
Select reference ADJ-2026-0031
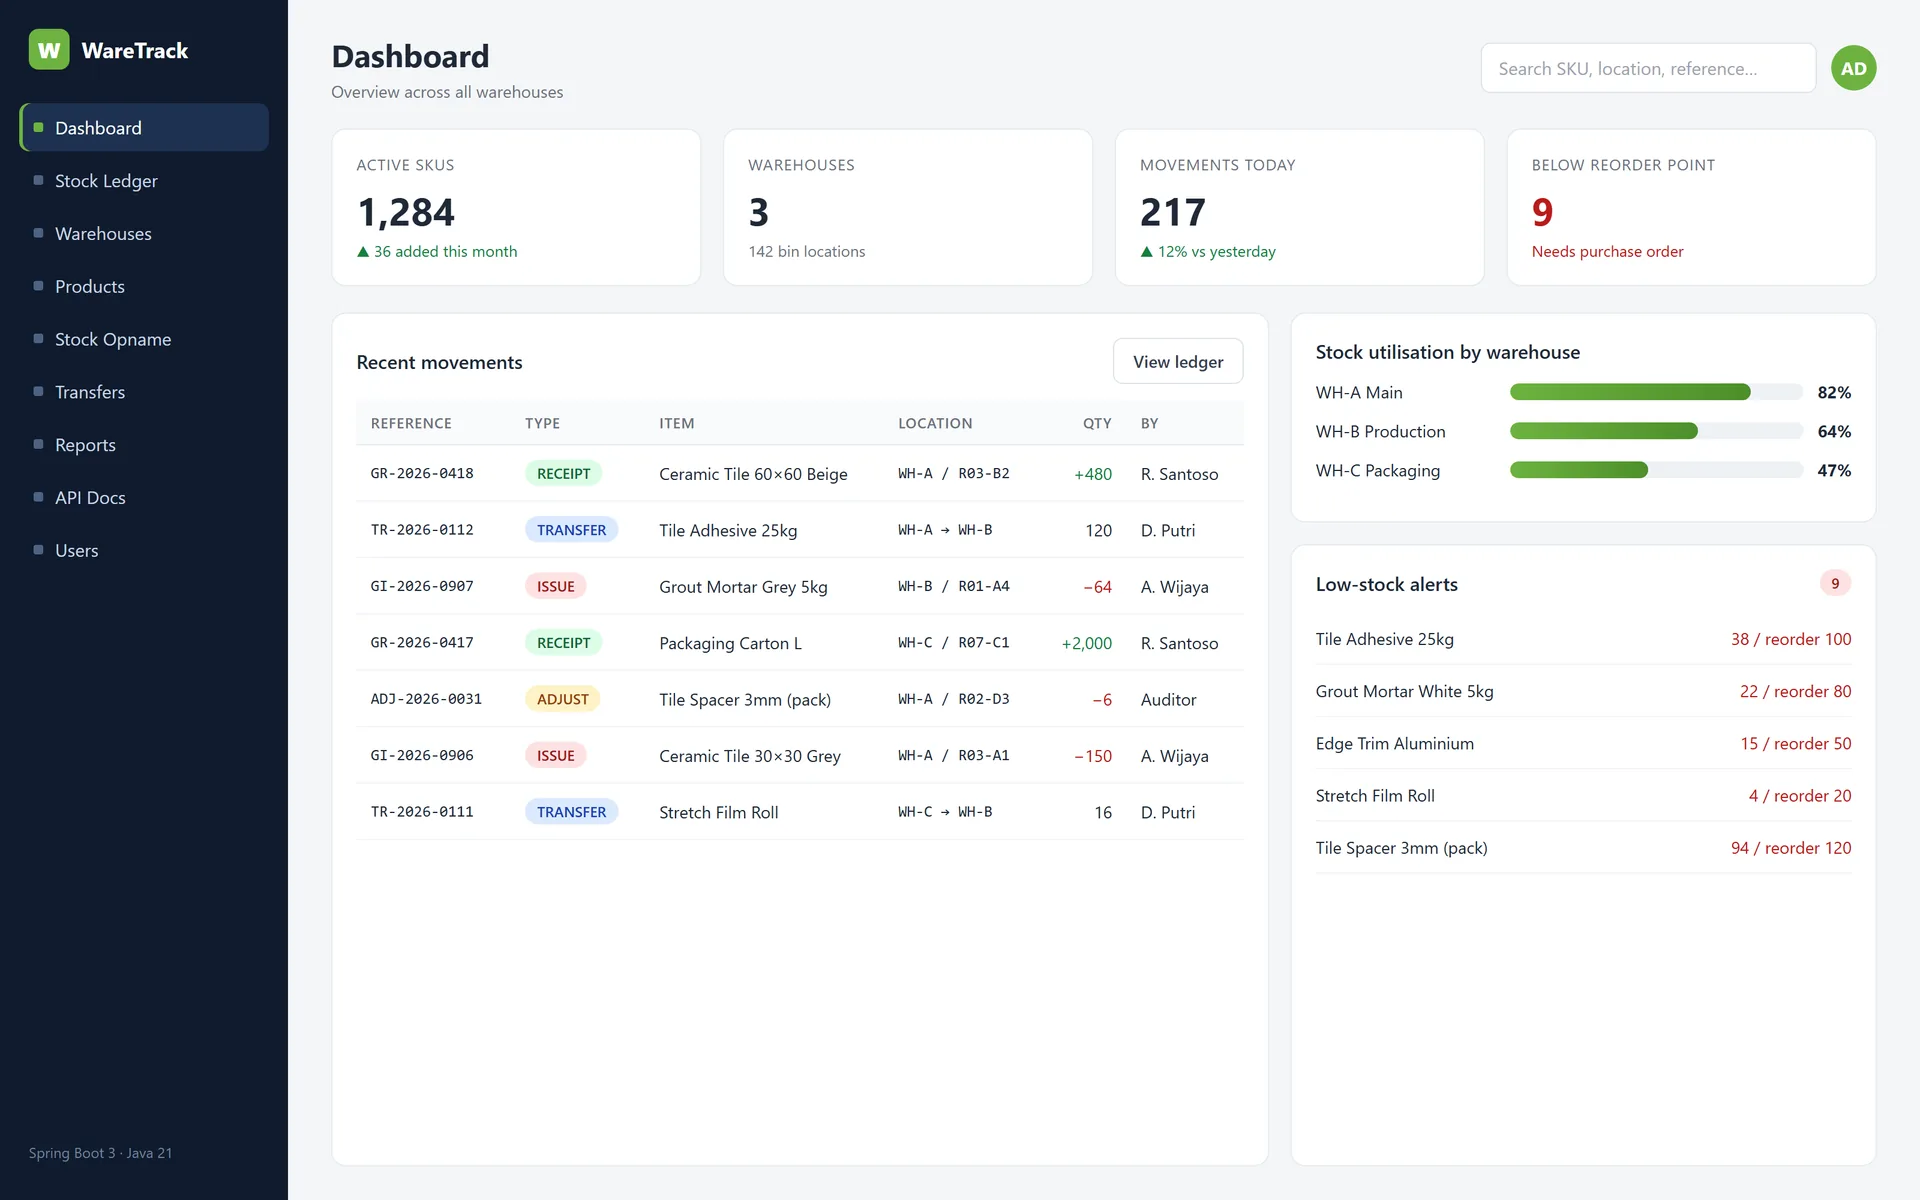click(426, 699)
